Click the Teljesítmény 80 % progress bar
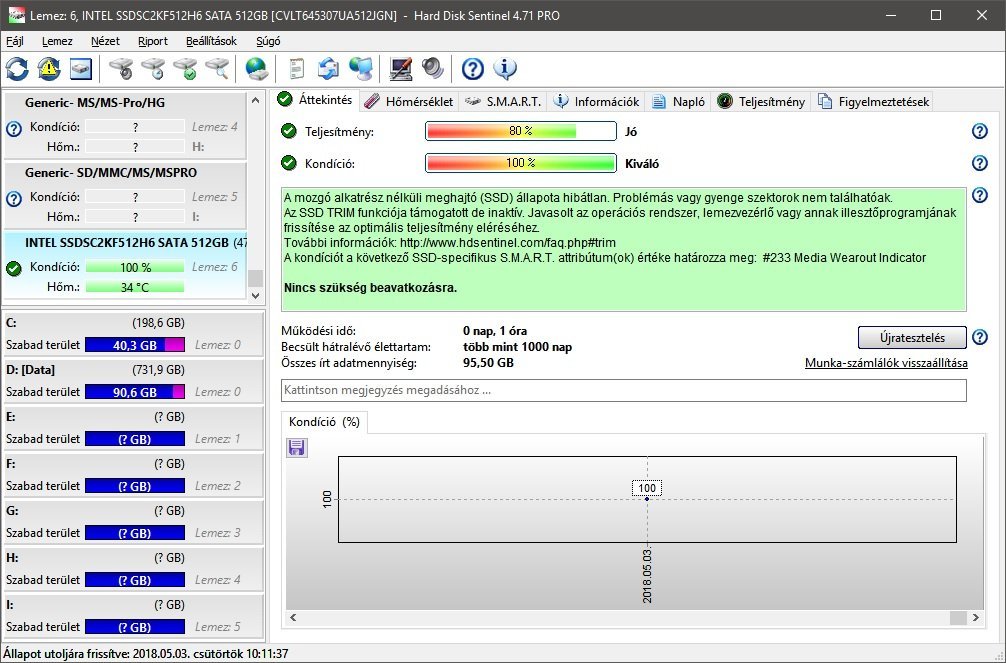Viewport: 1006px width, 663px height. point(521,131)
